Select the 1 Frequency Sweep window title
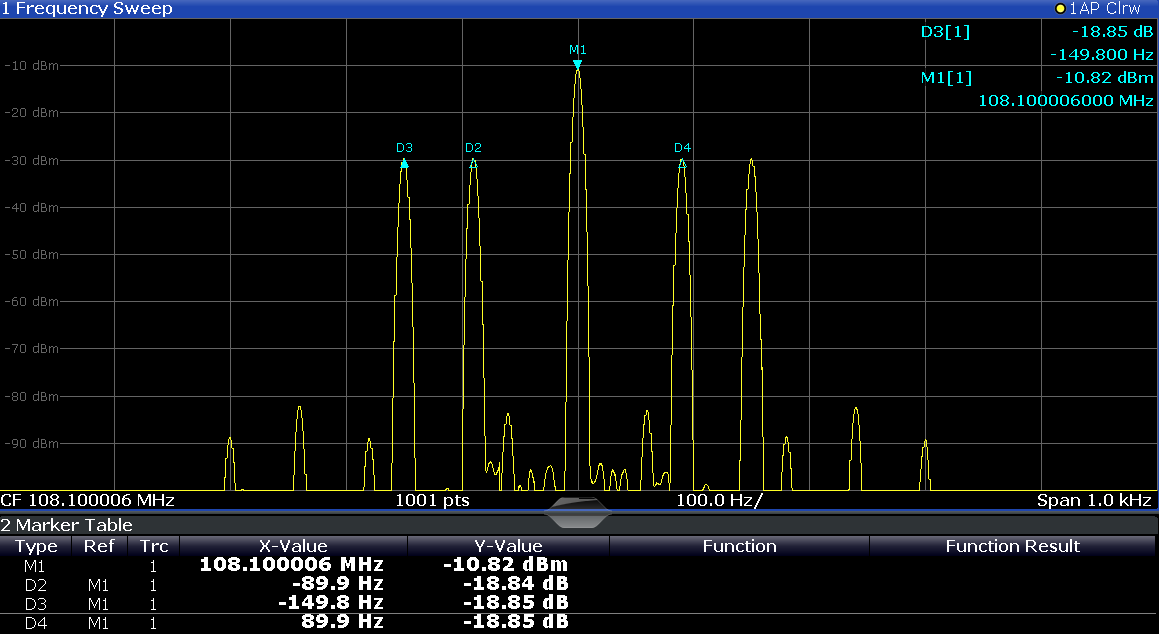This screenshot has height=634, width=1159. pos(87,9)
